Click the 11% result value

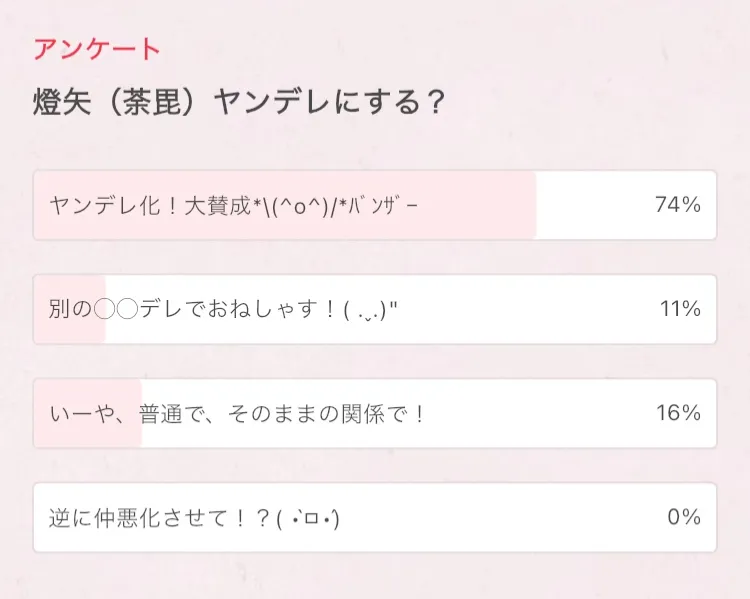(x=680, y=309)
